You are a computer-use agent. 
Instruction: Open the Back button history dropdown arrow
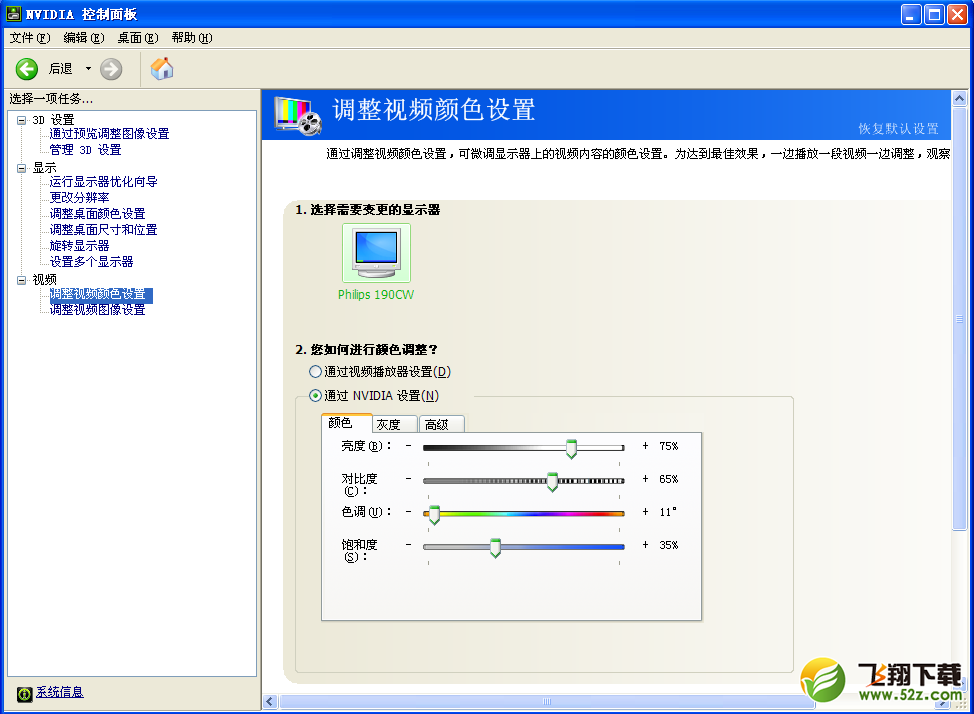click(x=88, y=68)
